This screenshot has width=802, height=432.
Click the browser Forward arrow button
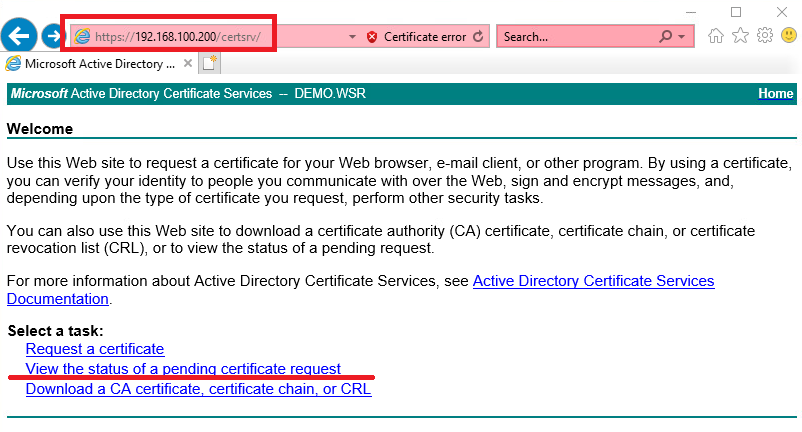pyautogui.click(x=52, y=36)
